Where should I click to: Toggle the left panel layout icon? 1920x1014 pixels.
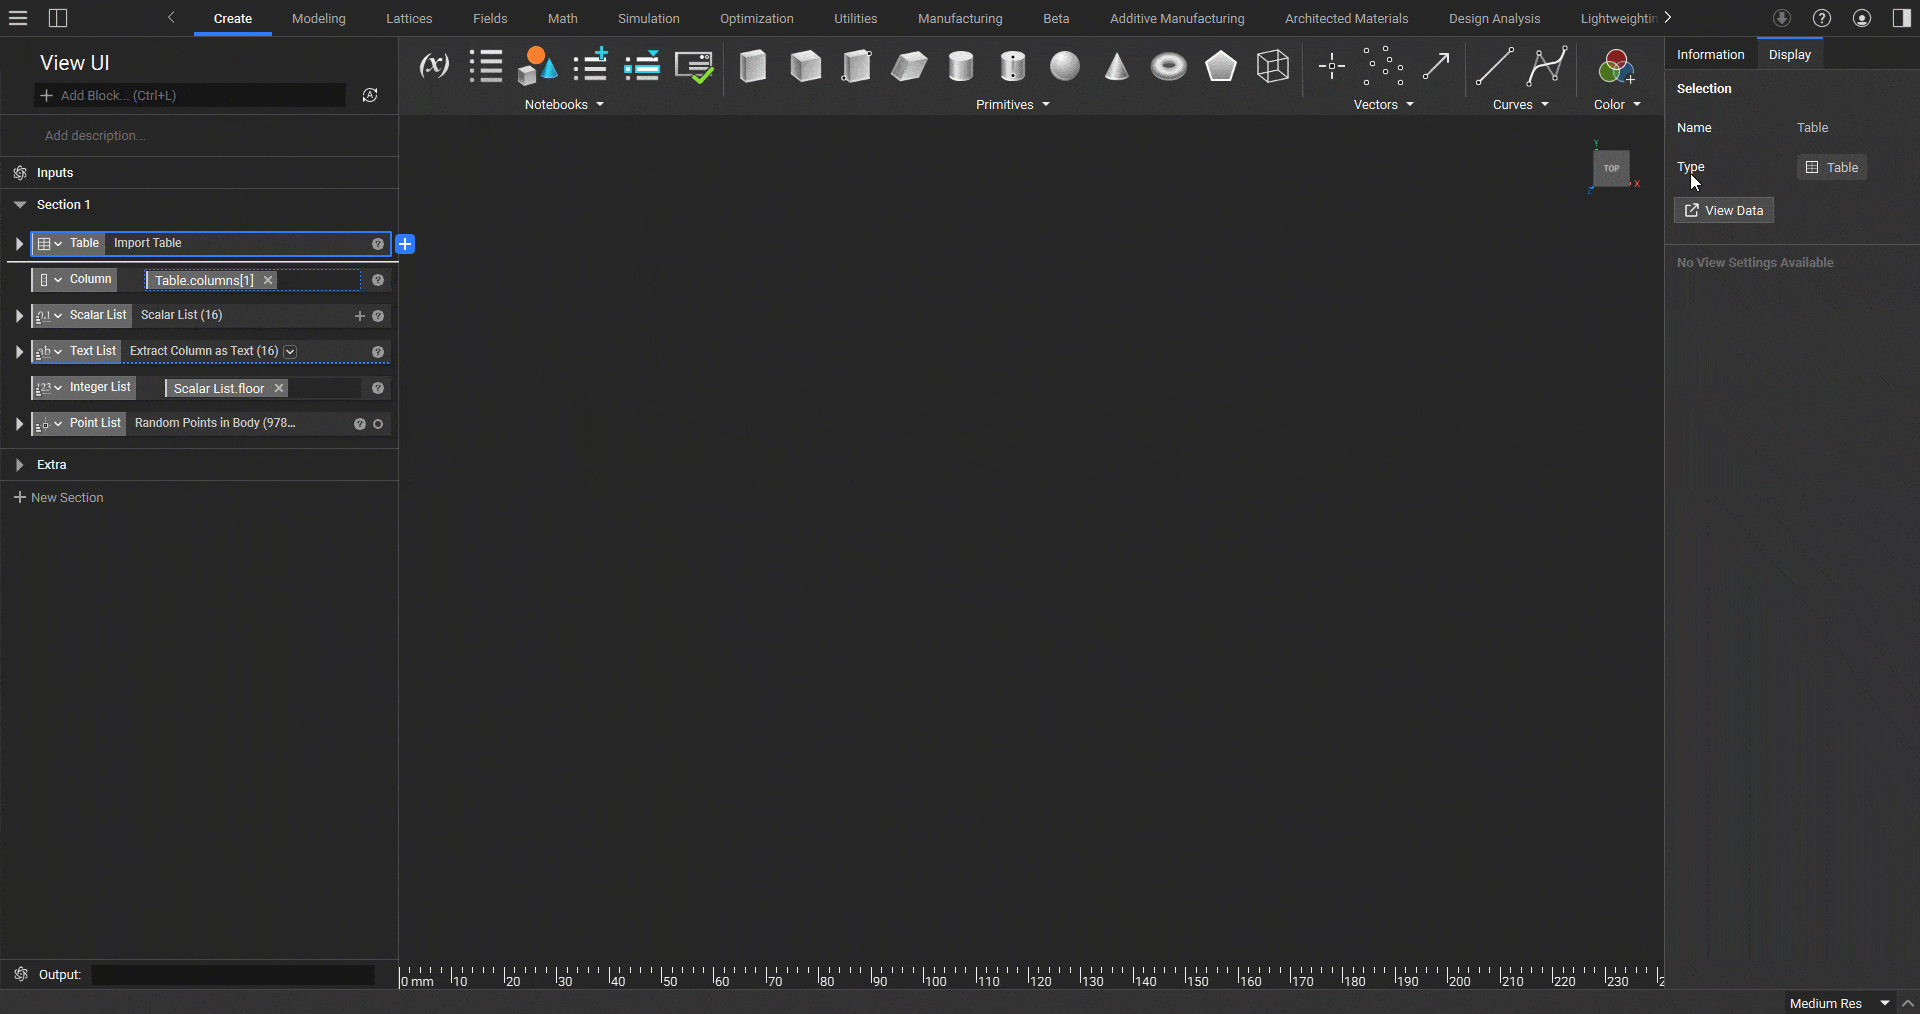point(58,18)
